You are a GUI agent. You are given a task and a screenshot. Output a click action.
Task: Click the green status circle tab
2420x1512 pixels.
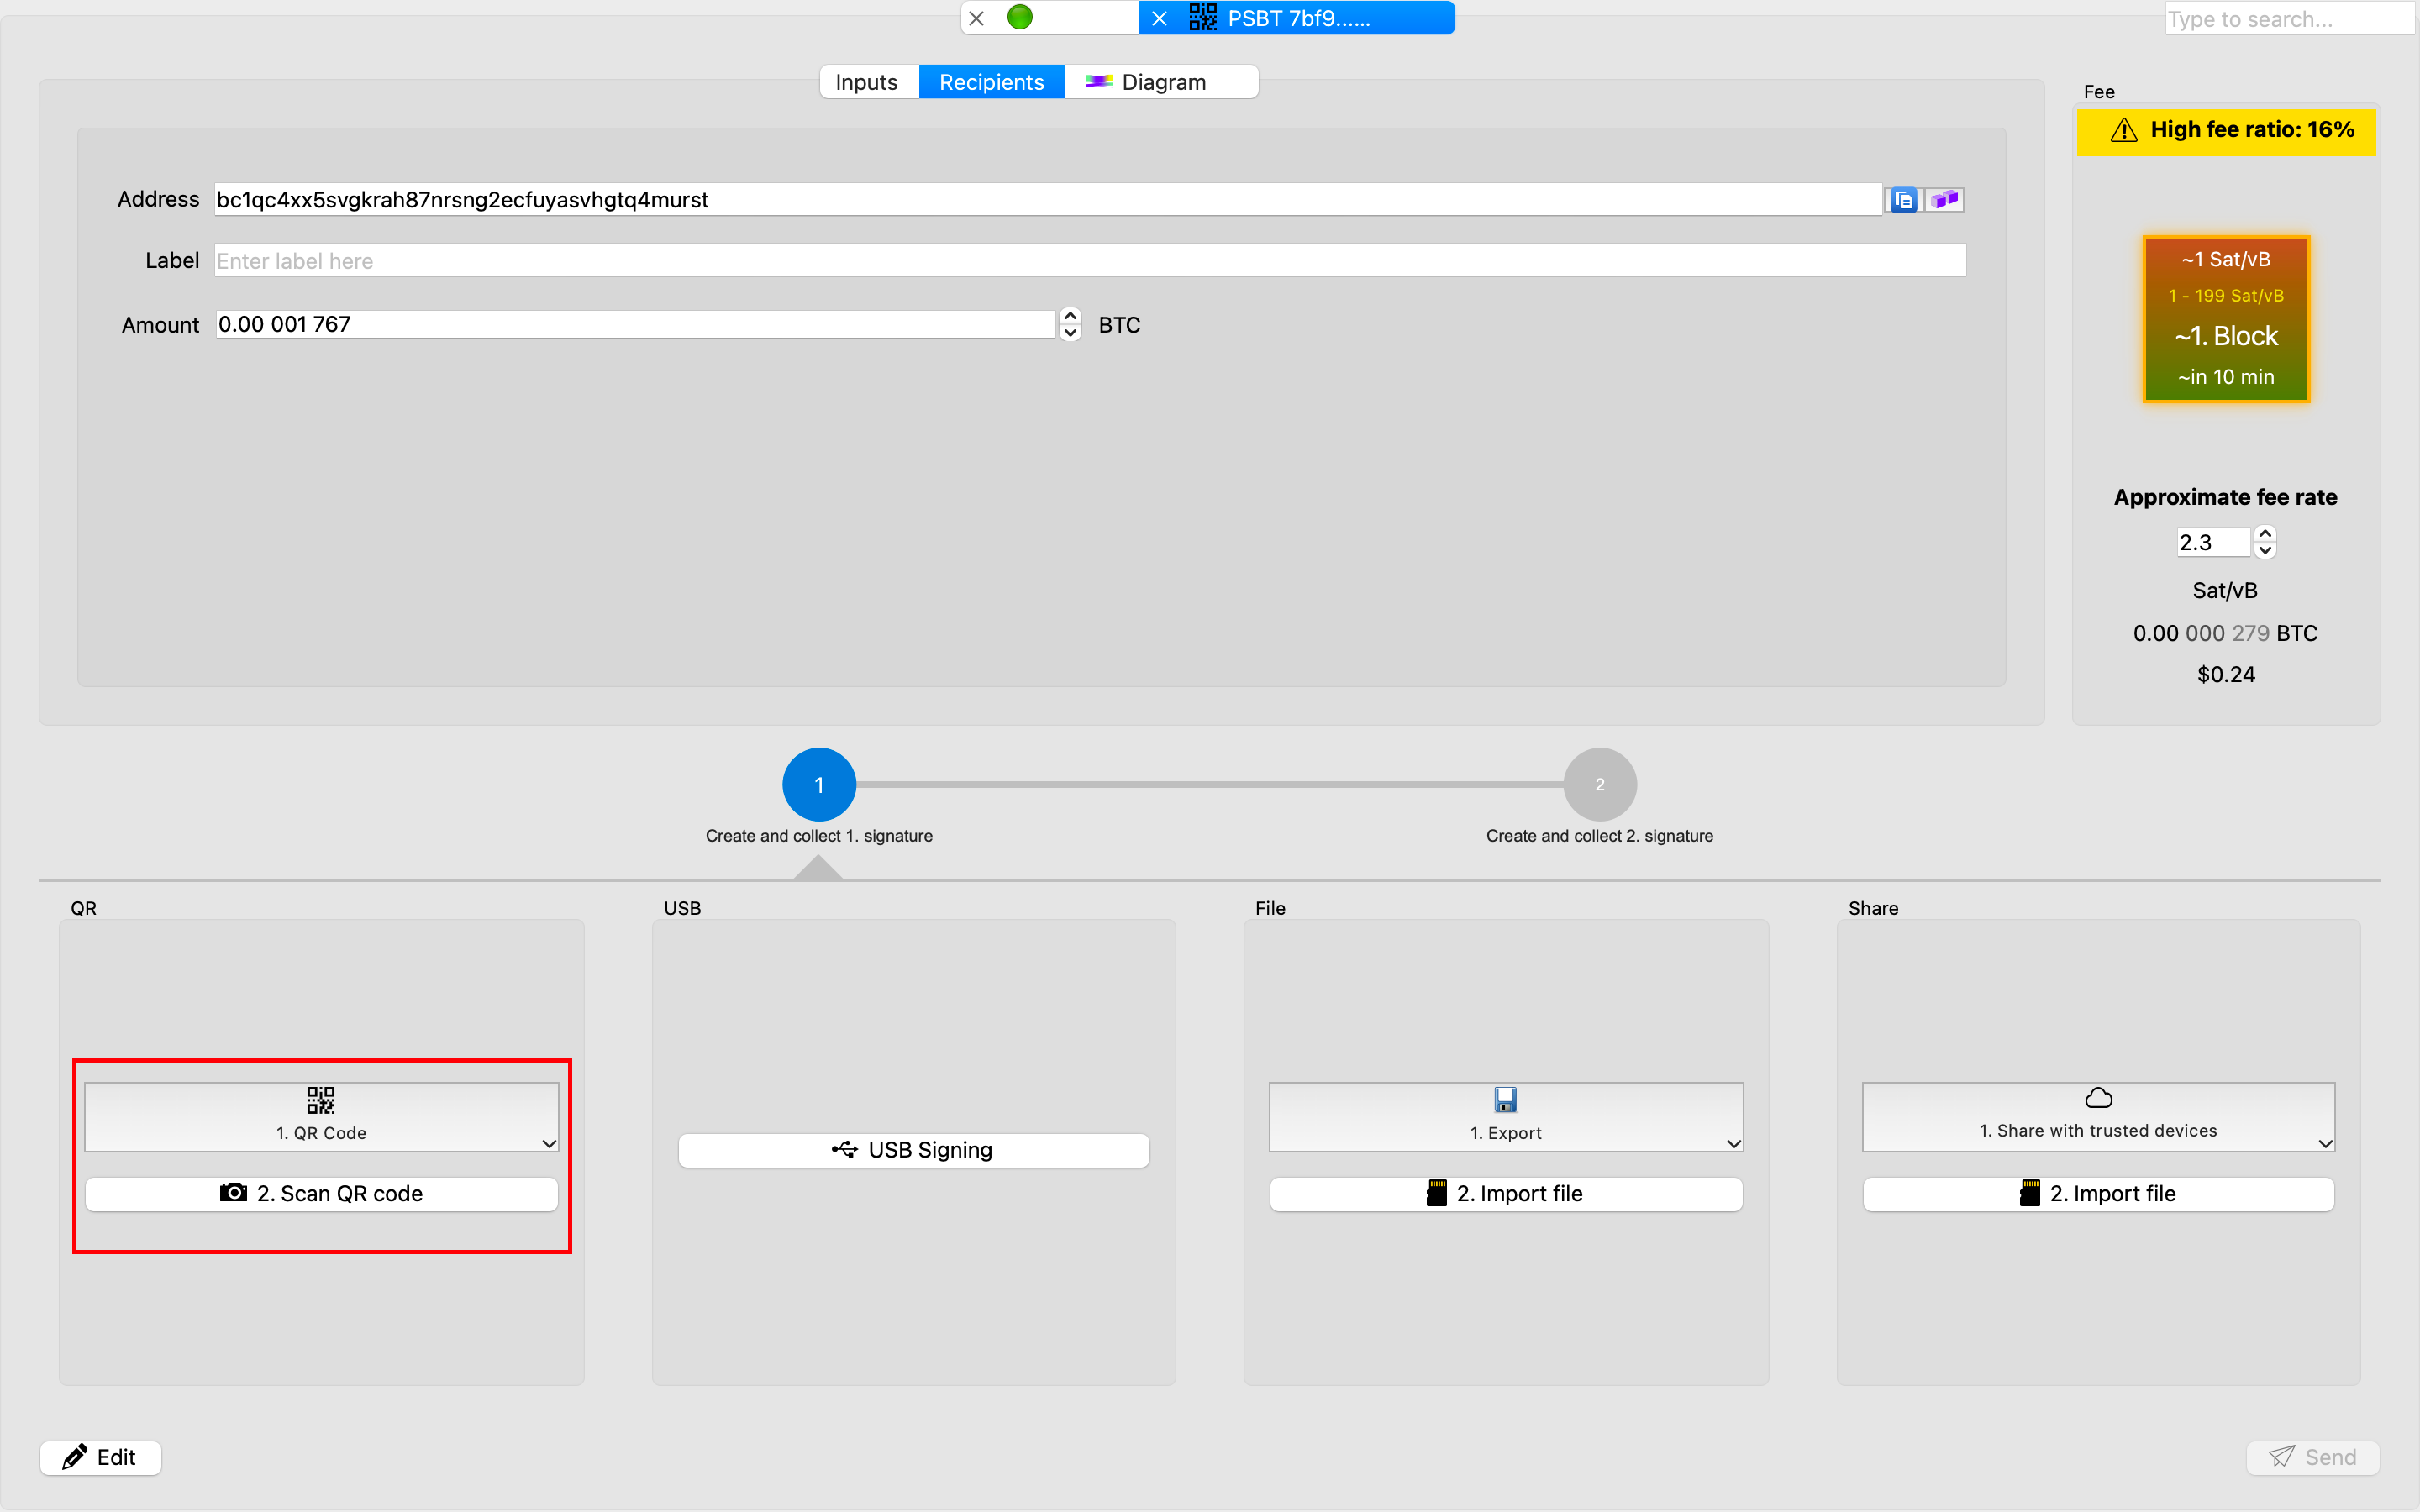pyautogui.click(x=1019, y=18)
